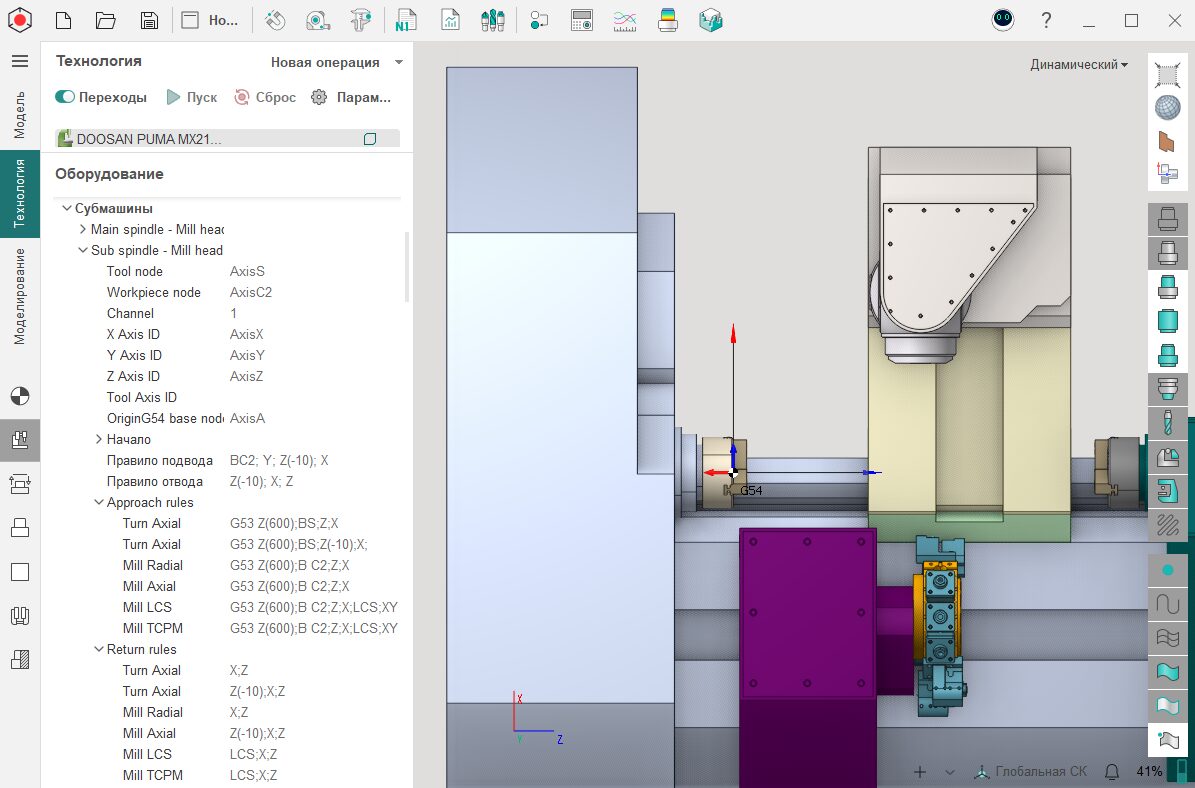
Task: Open the NC program (N1) icon
Action: pyautogui.click(x=405, y=20)
